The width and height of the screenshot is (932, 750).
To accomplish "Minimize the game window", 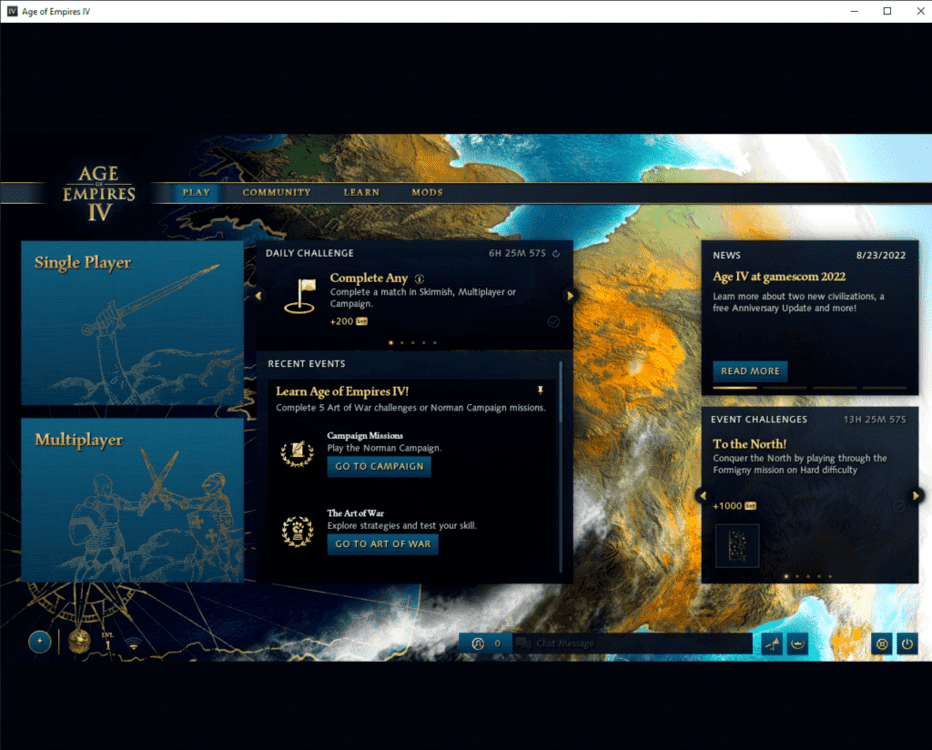I will pos(855,11).
